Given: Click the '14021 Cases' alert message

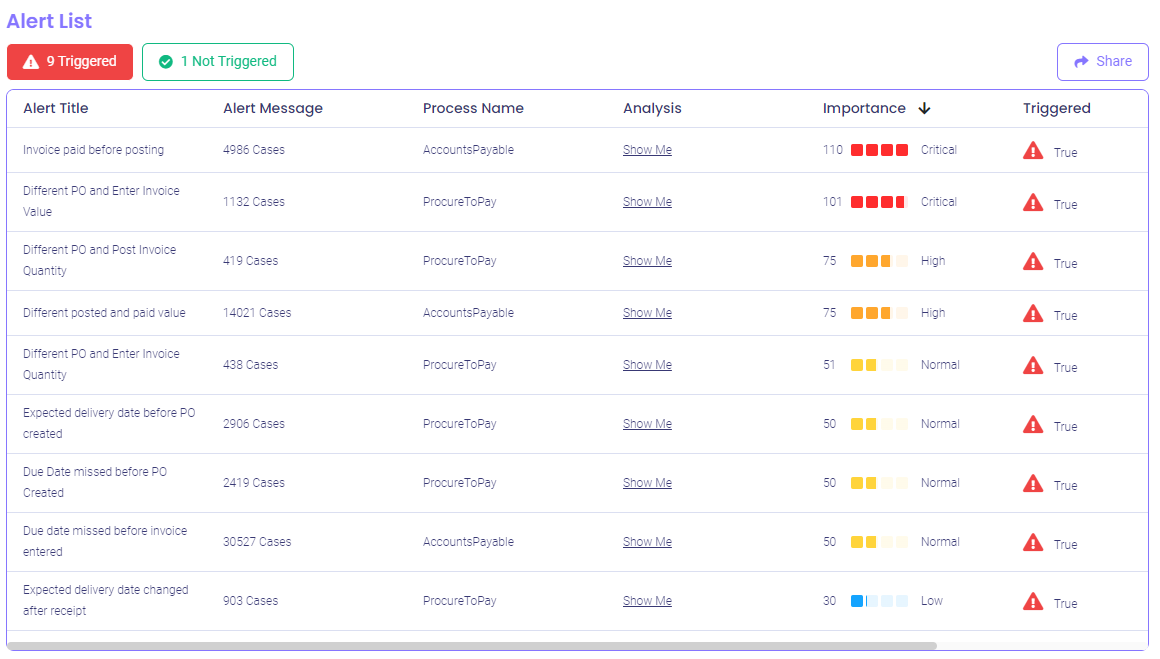Looking at the screenshot, I should click(x=257, y=313).
